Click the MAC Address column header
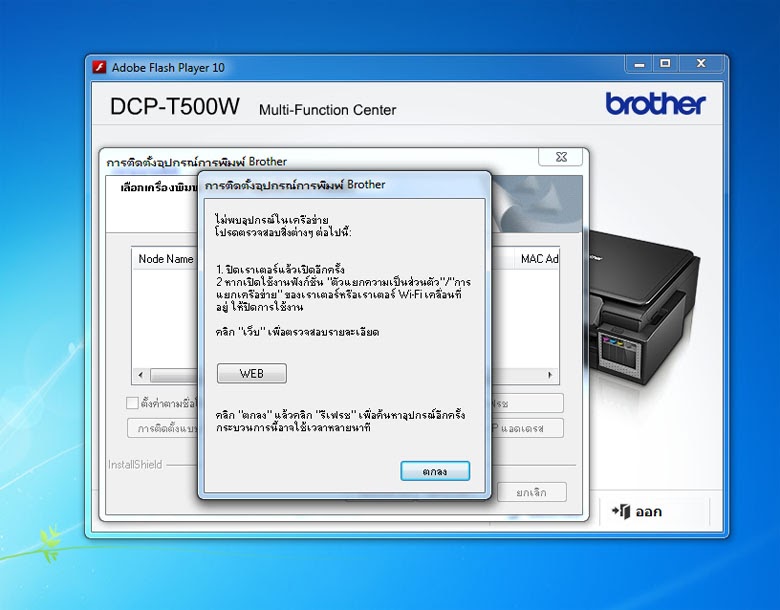780x610 pixels. pyautogui.click(x=536, y=259)
